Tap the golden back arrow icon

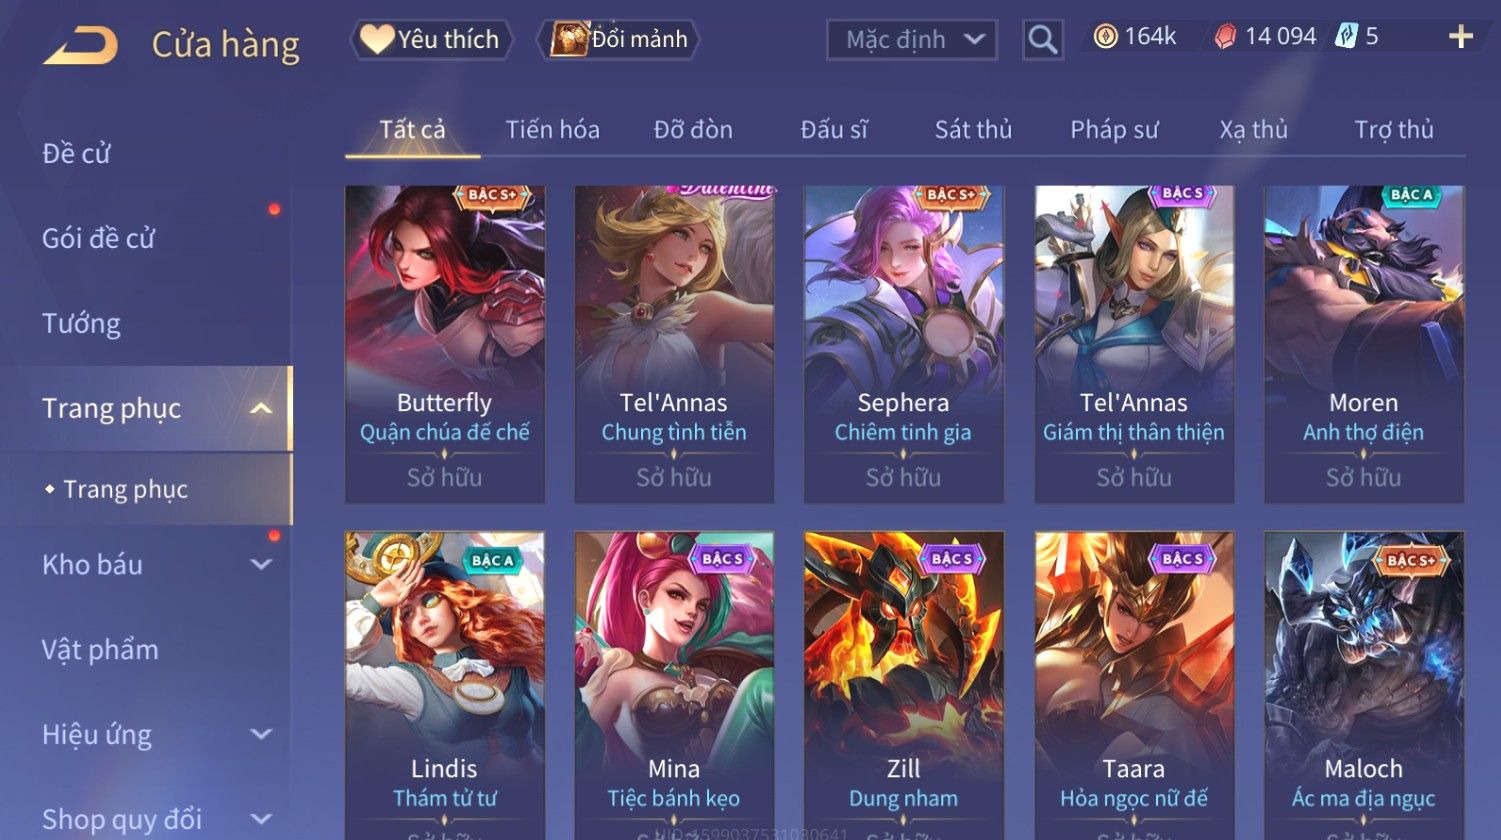(x=81, y=45)
